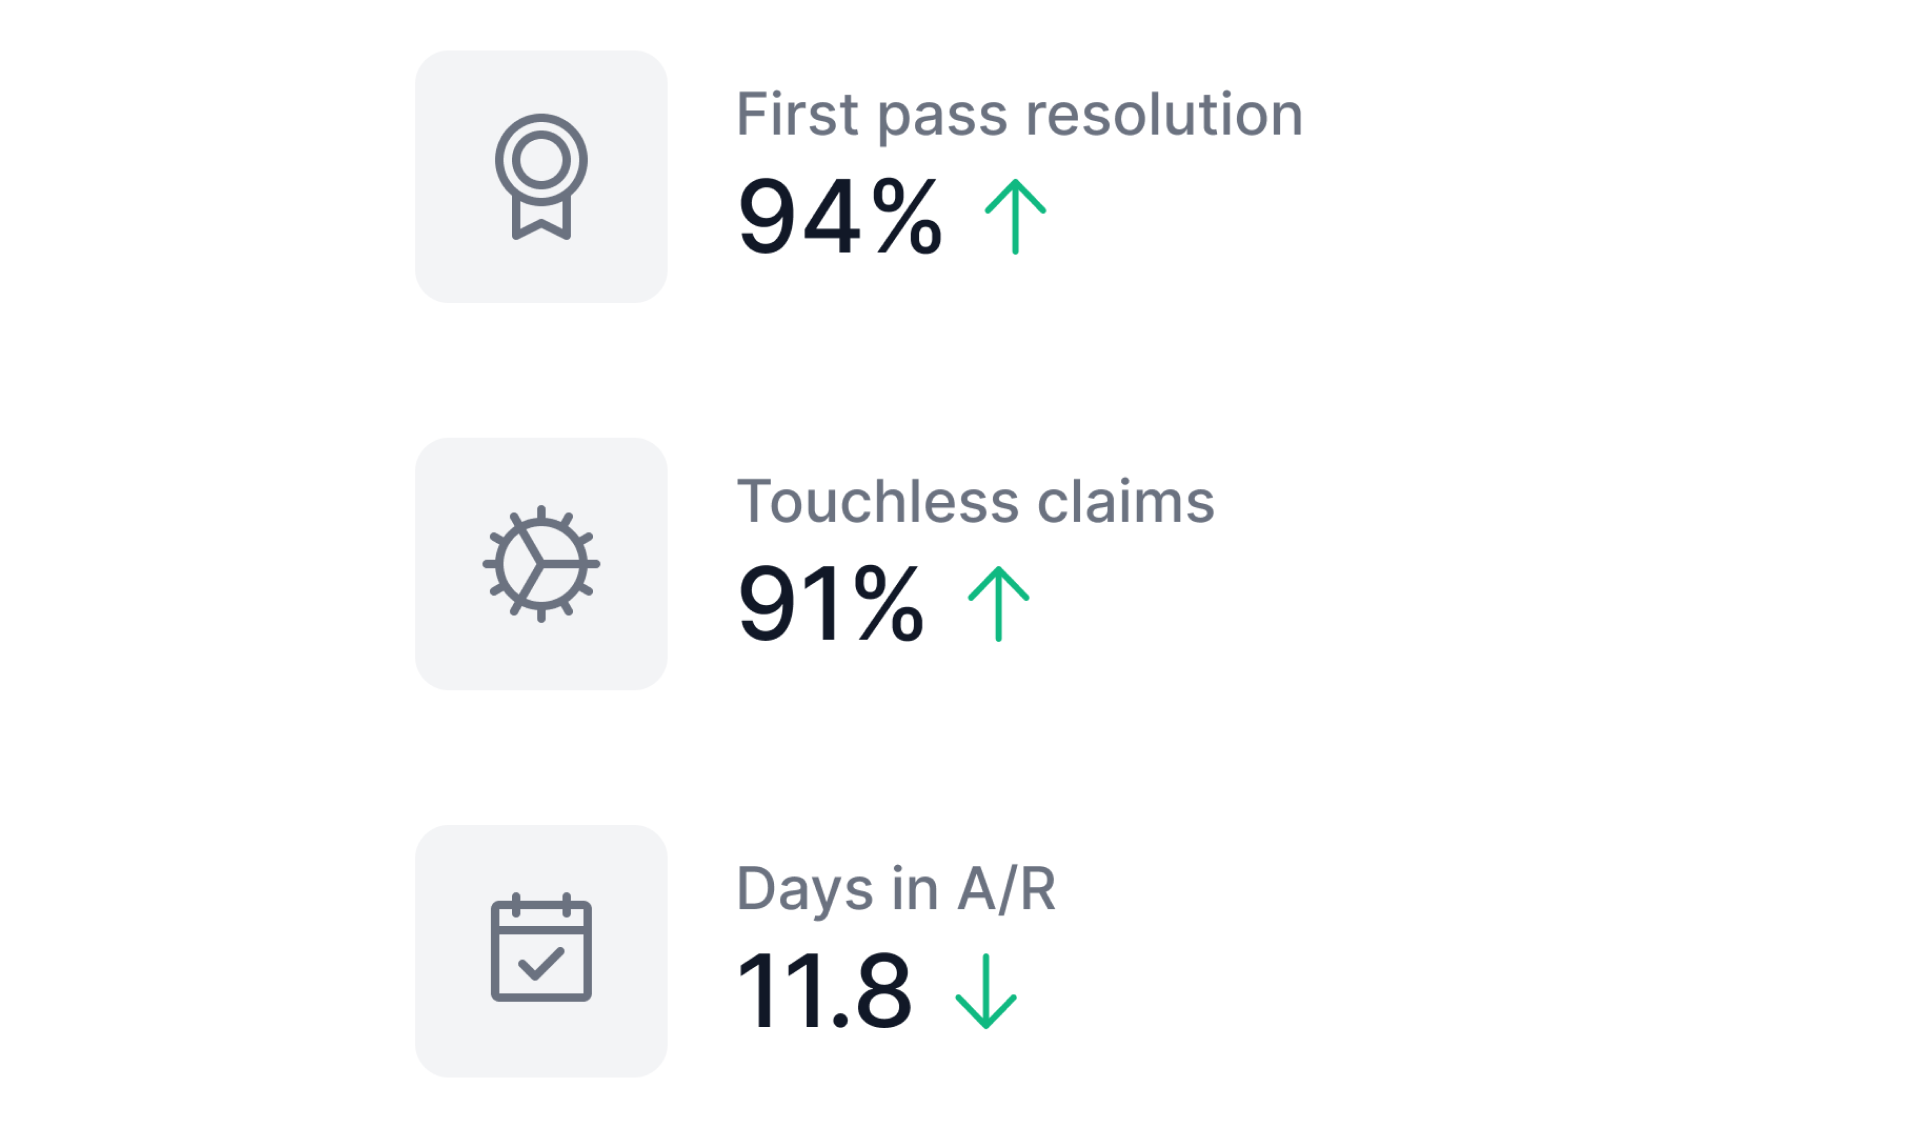
Task: Open the First pass resolution card
Action: 1300,250
